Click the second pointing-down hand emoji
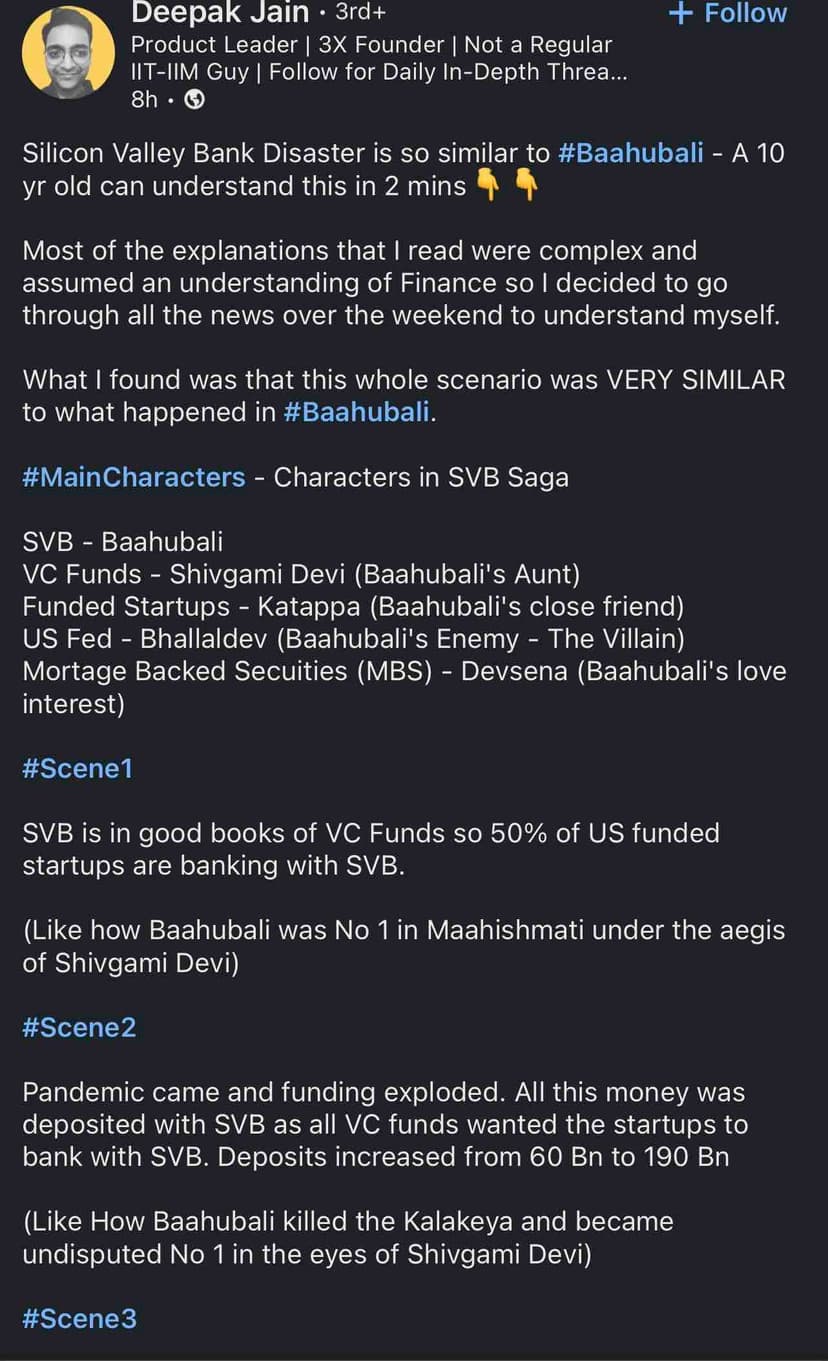The width and height of the screenshot is (828, 1361). 526,186
